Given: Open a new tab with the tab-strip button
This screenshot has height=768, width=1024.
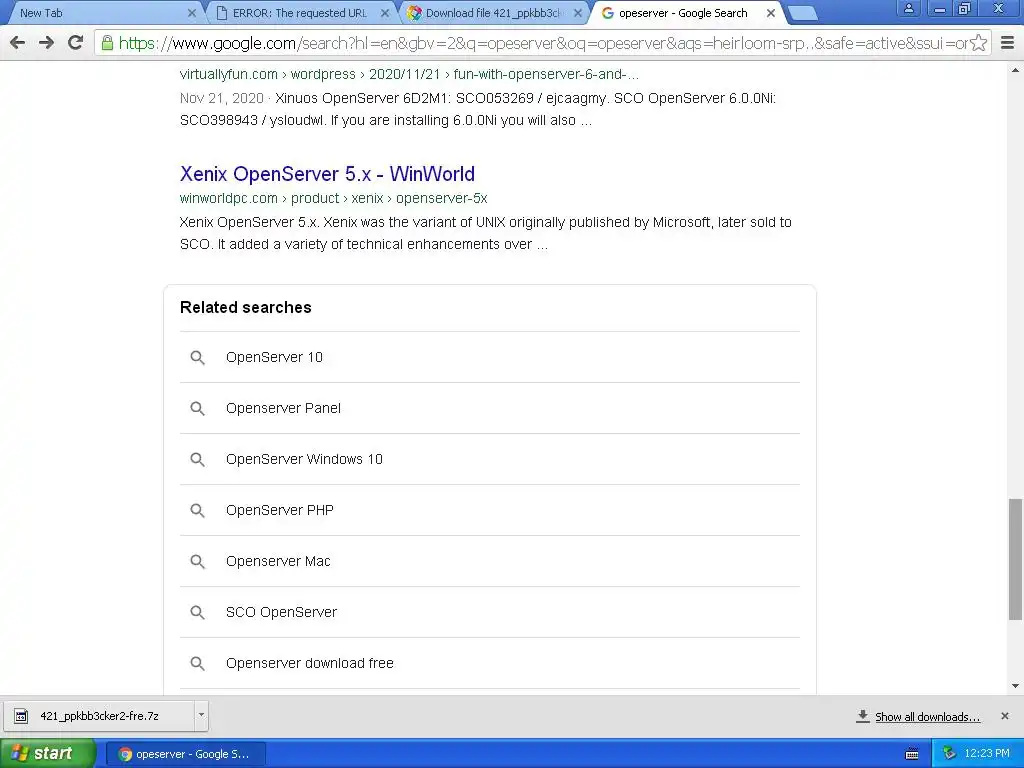Looking at the screenshot, I should (802, 13).
